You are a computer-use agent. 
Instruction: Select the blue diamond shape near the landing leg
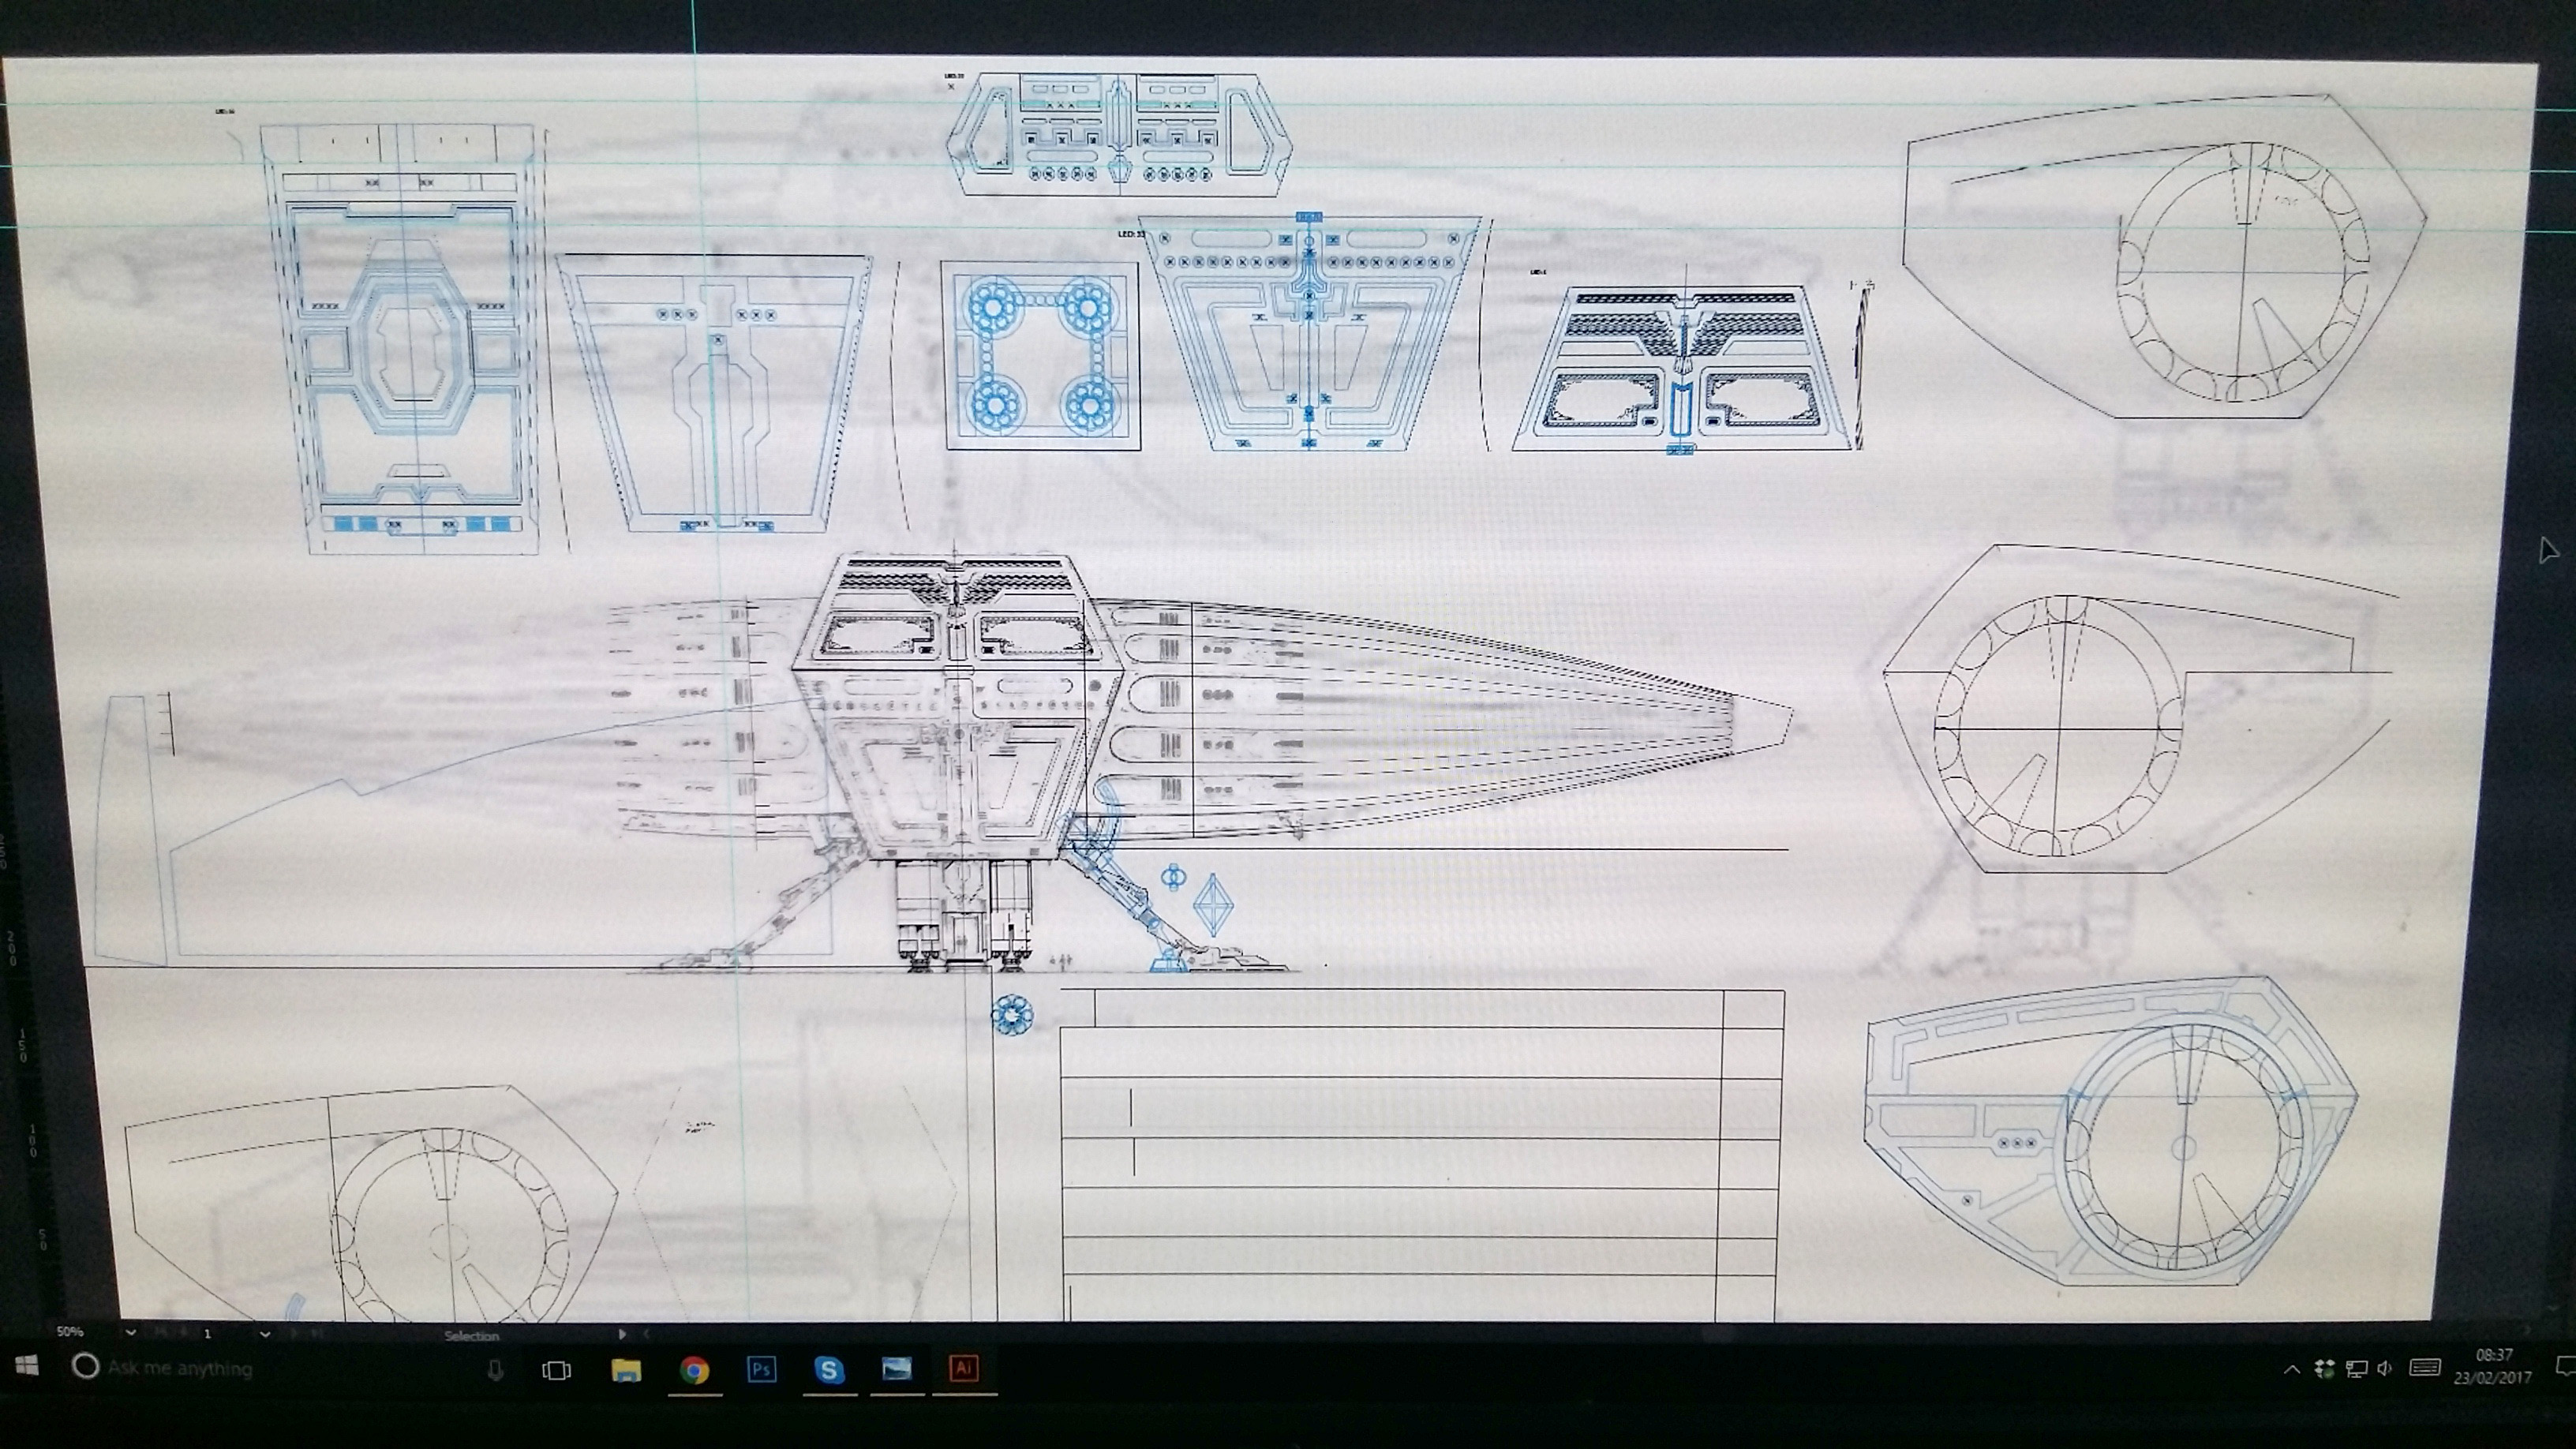(1214, 905)
